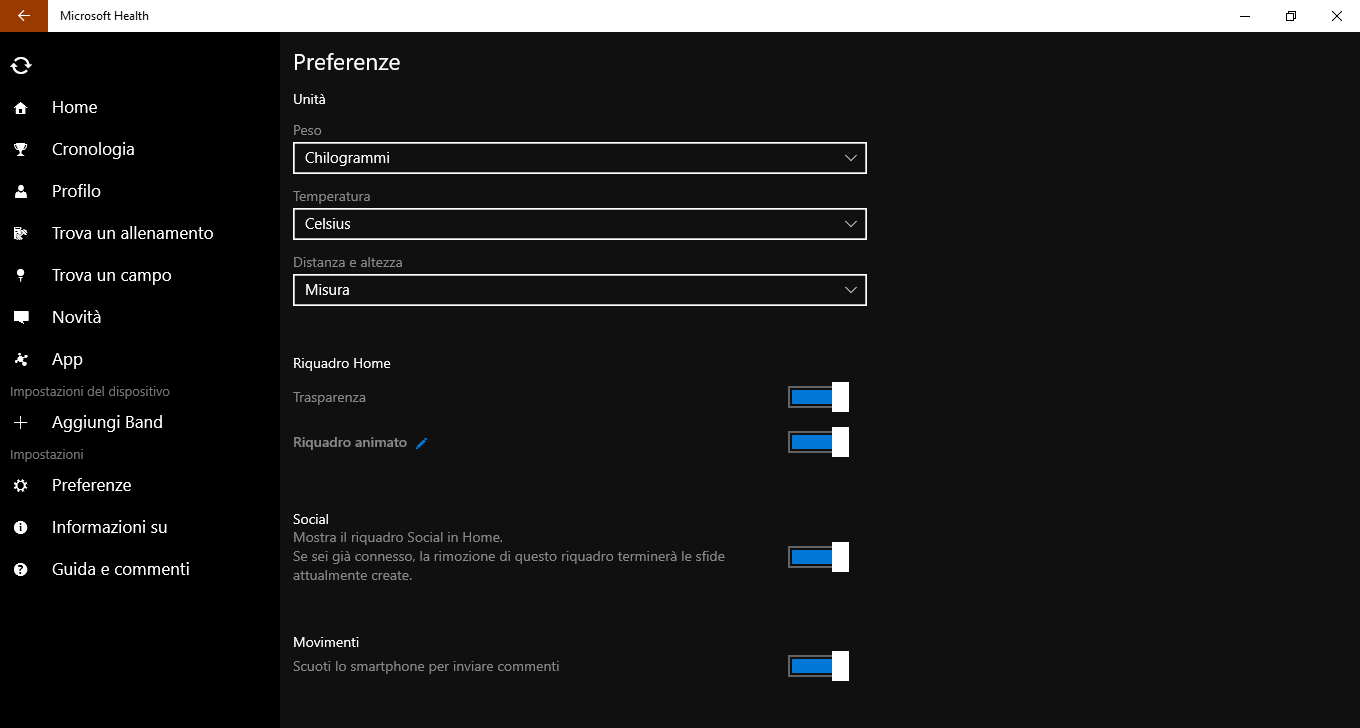1360x728 pixels.
Task: Open the Temperatura Celsius dropdown
Action: pyautogui.click(x=580, y=224)
